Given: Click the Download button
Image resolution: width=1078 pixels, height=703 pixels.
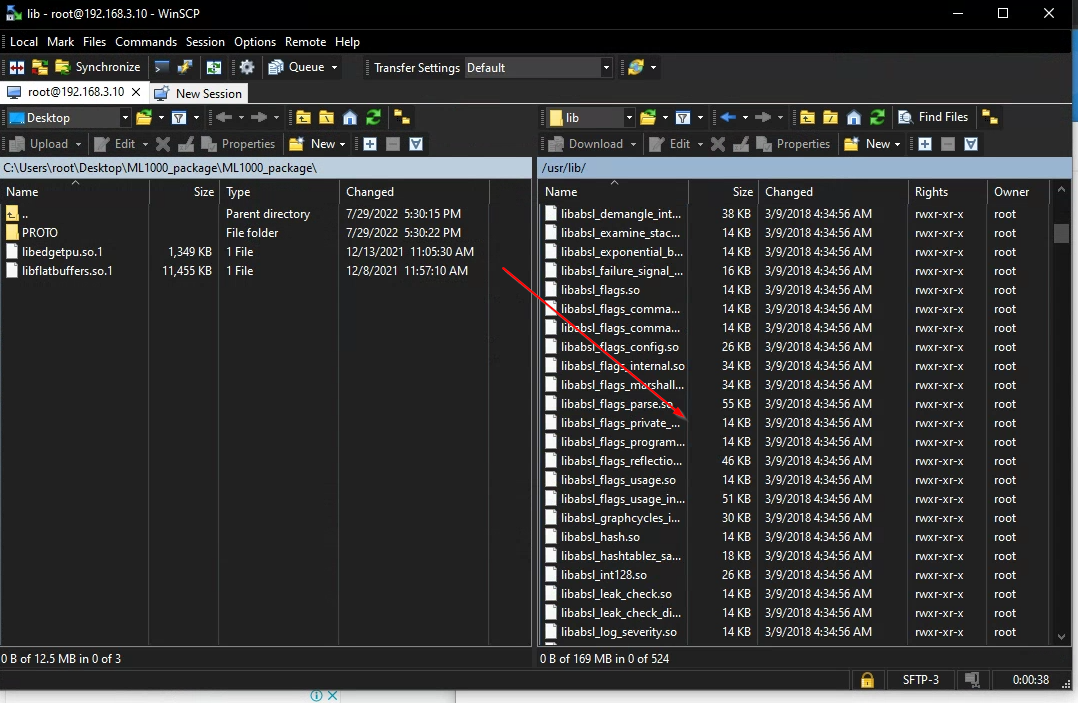Looking at the screenshot, I should click(x=586, y=144).
